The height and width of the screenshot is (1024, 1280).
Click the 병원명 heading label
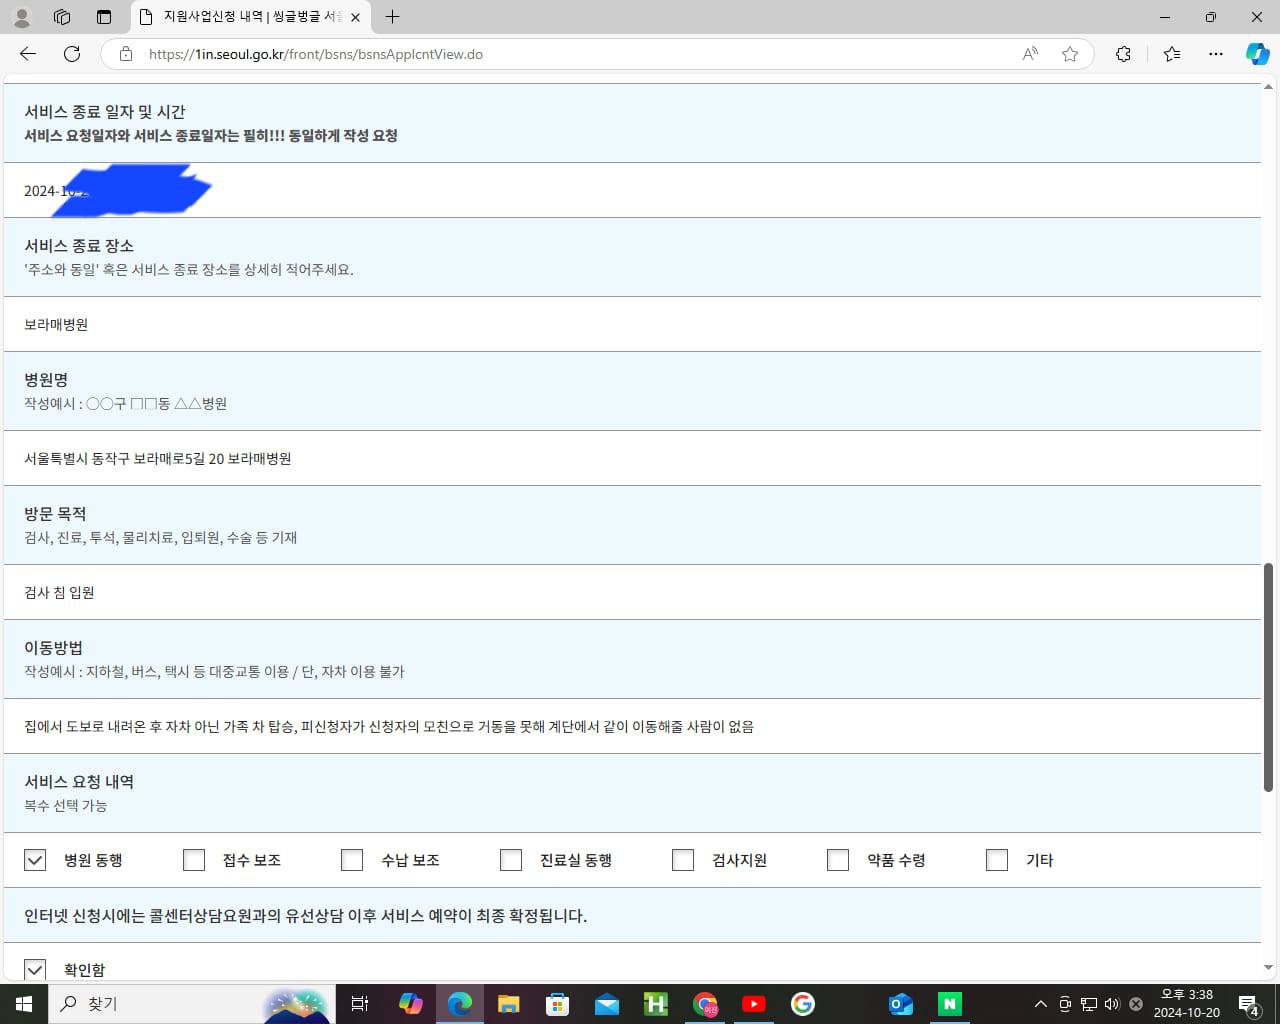(46, 380)
